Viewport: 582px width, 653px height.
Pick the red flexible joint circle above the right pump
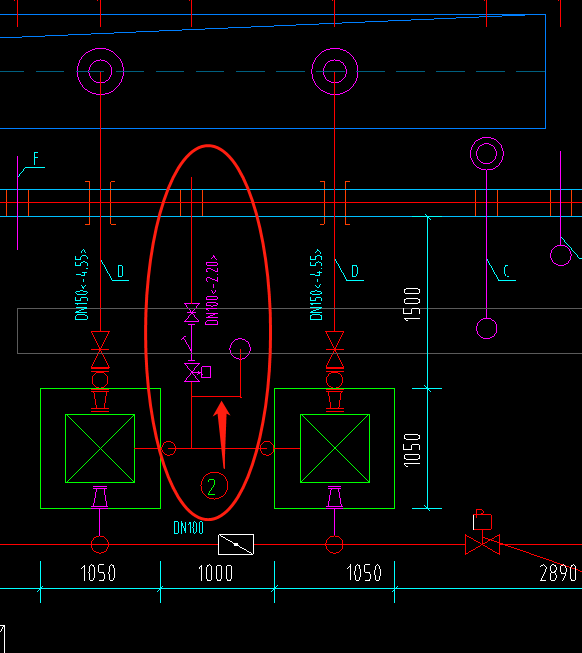pos(335,380)
